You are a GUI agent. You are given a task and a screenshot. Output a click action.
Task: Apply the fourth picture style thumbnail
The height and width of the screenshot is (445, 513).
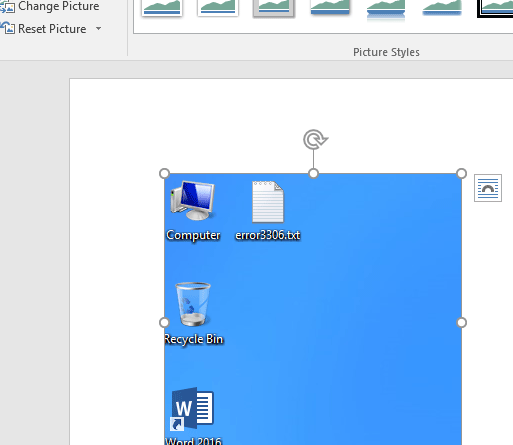330,7
